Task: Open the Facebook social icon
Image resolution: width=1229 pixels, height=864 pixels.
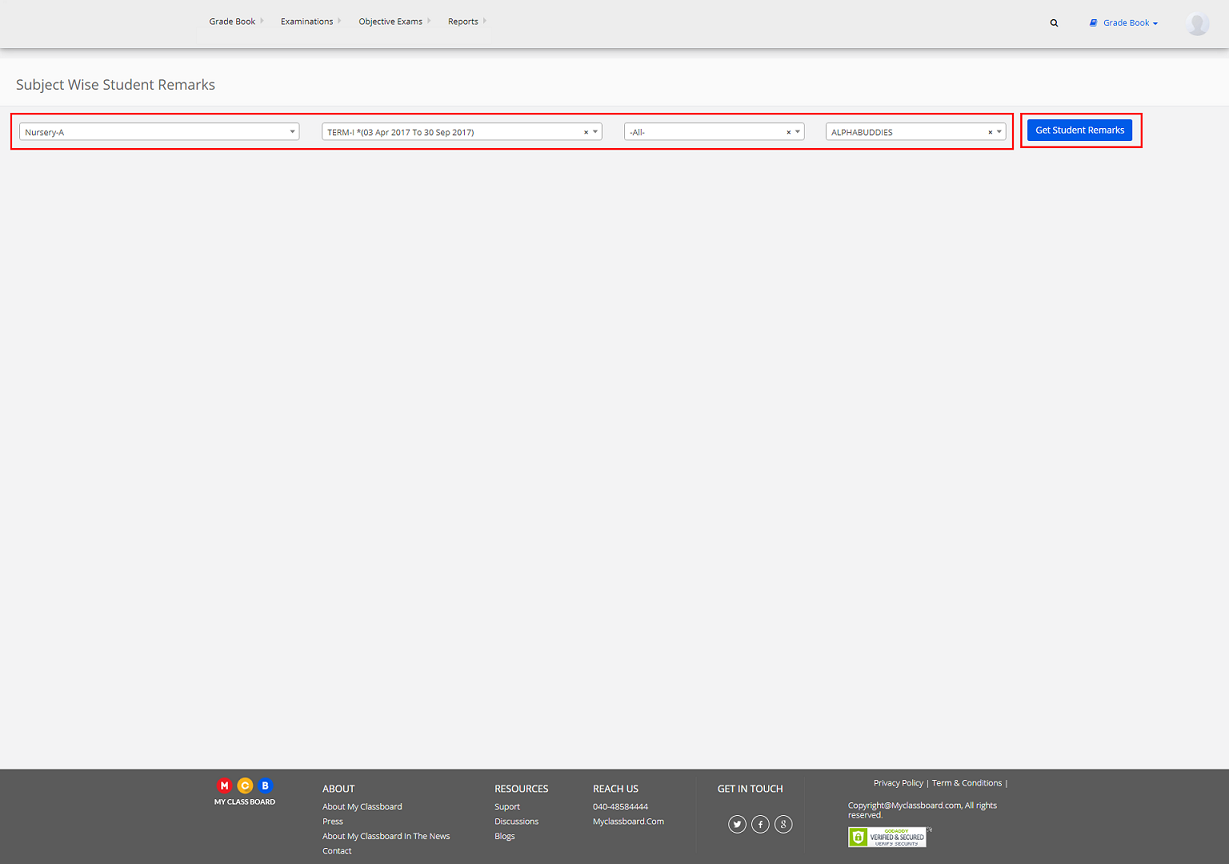Action: (760, 824)
